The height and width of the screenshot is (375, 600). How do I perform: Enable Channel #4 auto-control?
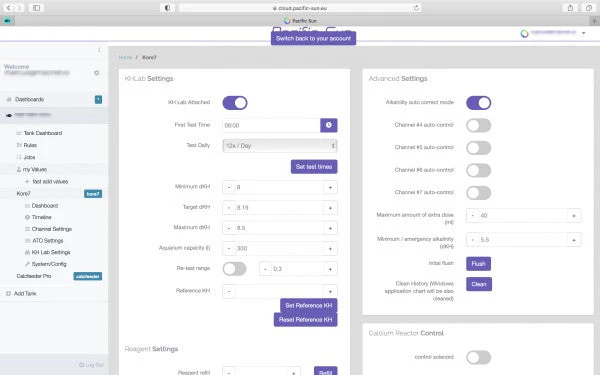478,125
